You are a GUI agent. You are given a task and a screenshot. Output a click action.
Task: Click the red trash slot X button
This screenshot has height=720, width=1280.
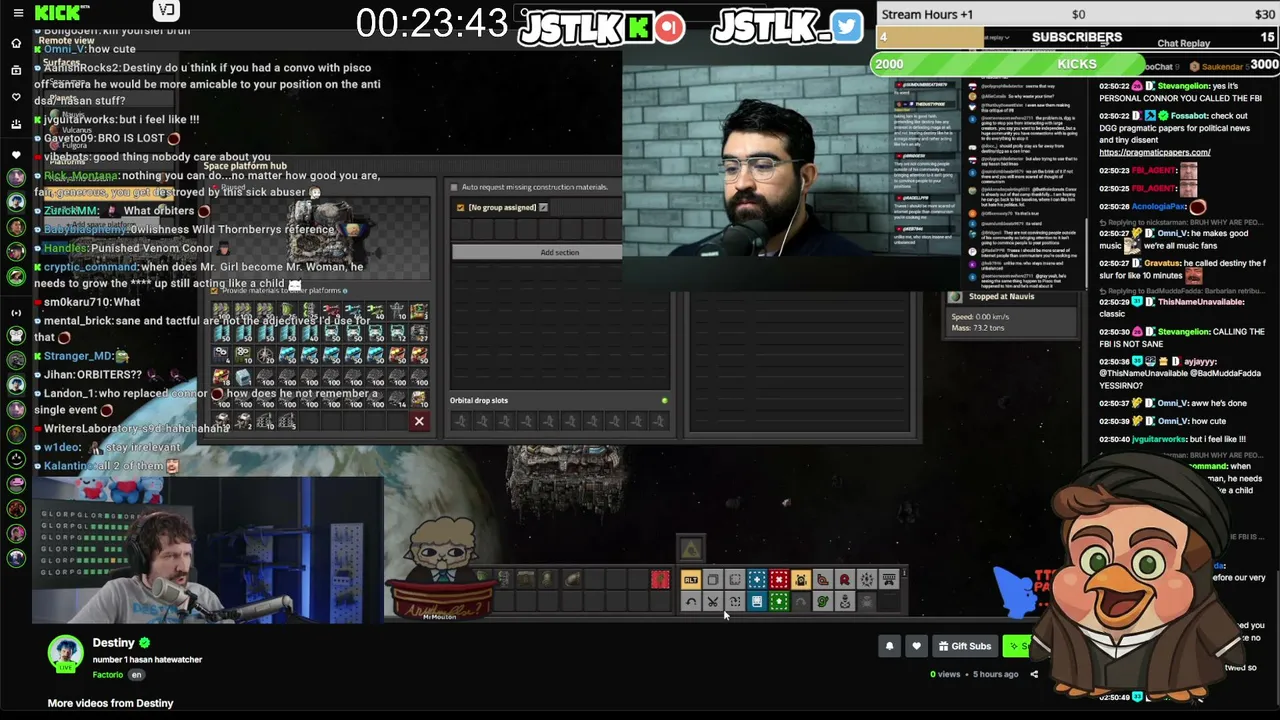tap(419, 422)
